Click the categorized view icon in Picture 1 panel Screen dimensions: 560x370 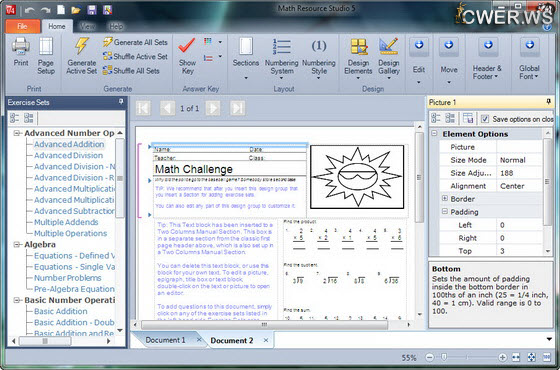436,118
